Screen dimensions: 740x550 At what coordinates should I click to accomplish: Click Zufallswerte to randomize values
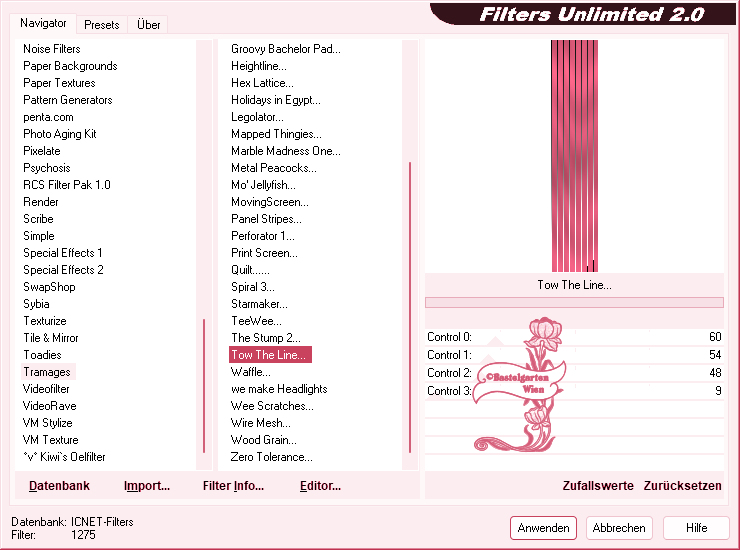tap(598, 486)
